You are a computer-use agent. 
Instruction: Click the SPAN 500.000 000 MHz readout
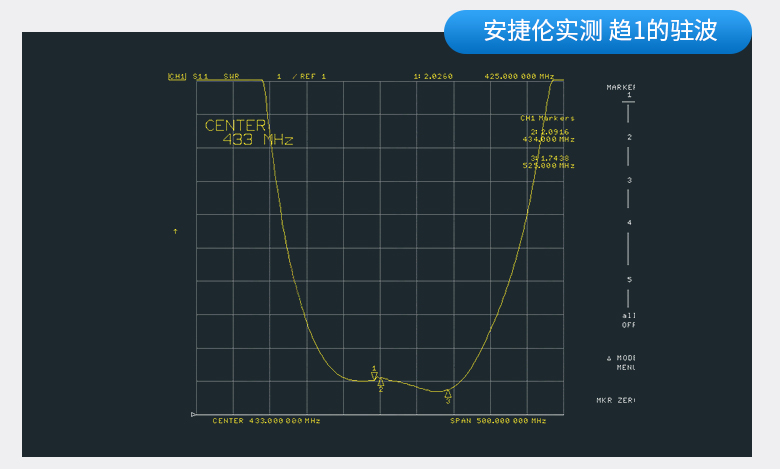(x=498, y=421)
